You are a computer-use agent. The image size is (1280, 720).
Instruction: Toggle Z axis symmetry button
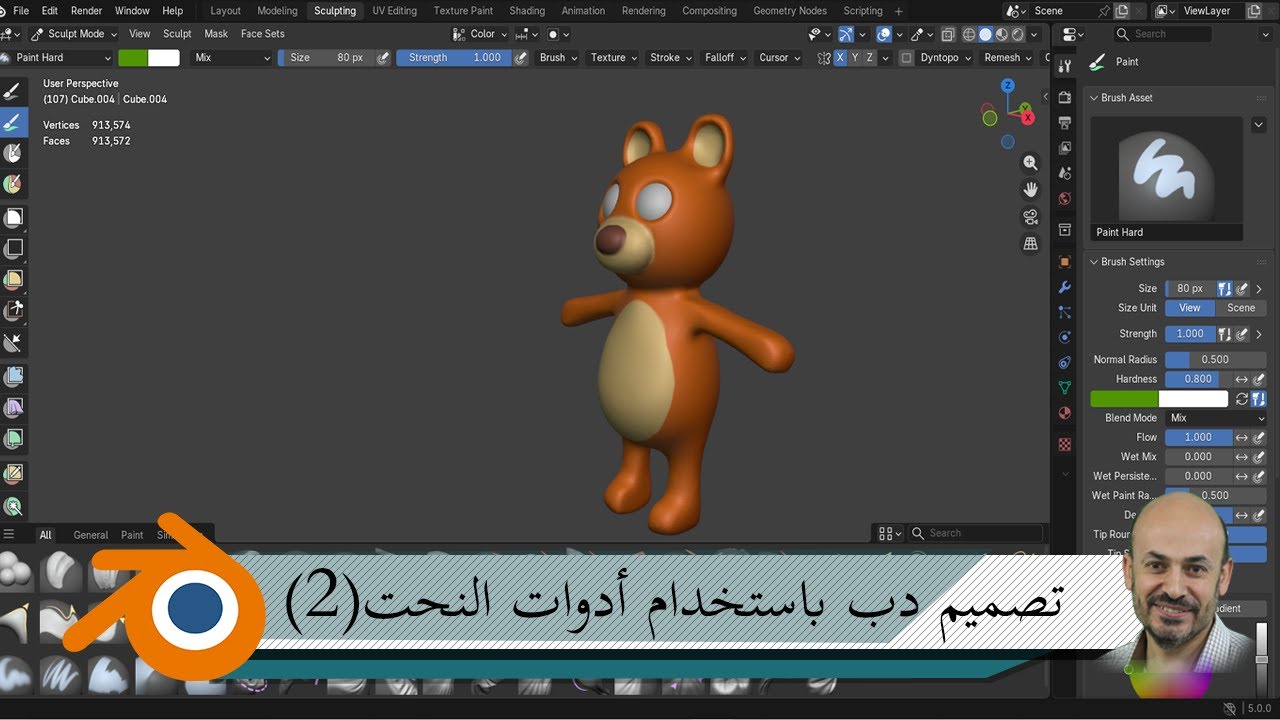[x=870, y=58]
